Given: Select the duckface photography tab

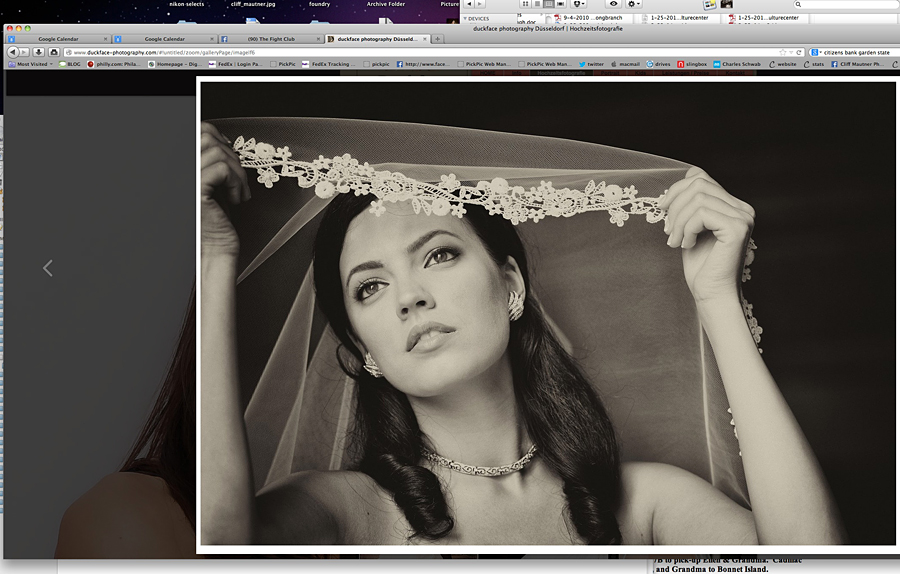Looking at the screenshot, I should [x=376, y=39].
